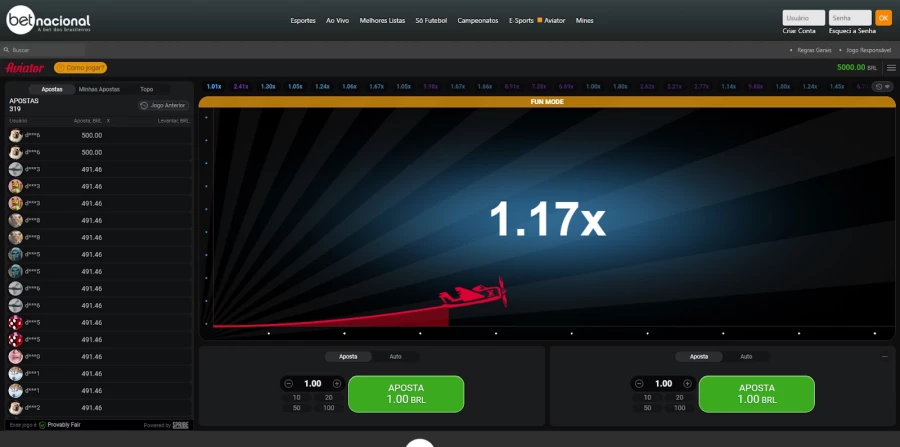The width and height of the screenshot is (900, 447).
Task: Increase the right bet amount with plus
Action: point(687,383)
